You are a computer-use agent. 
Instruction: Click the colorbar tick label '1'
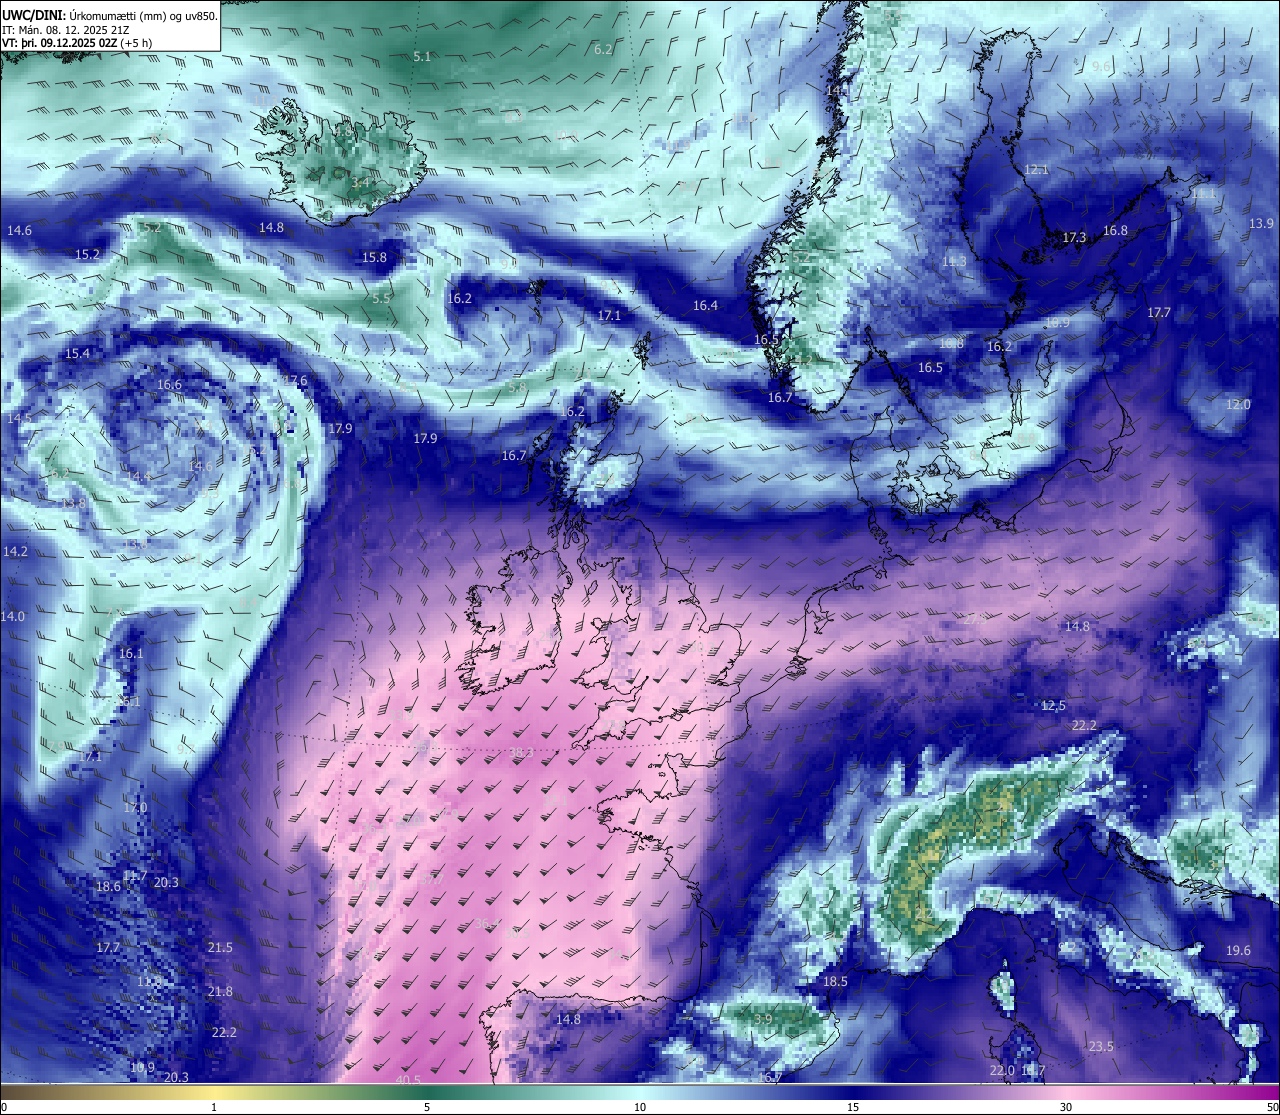pos(214,1107)
